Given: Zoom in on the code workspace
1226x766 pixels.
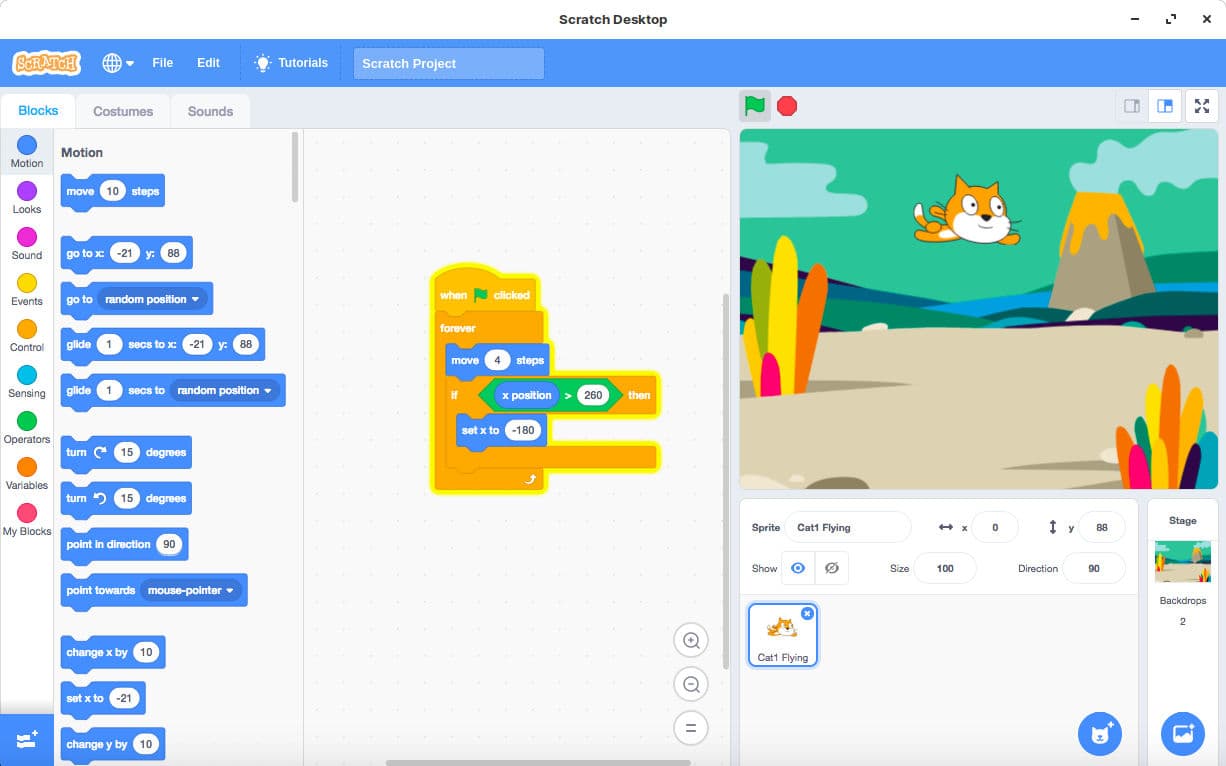Looking at the screenshot, I should coord(691,640).
